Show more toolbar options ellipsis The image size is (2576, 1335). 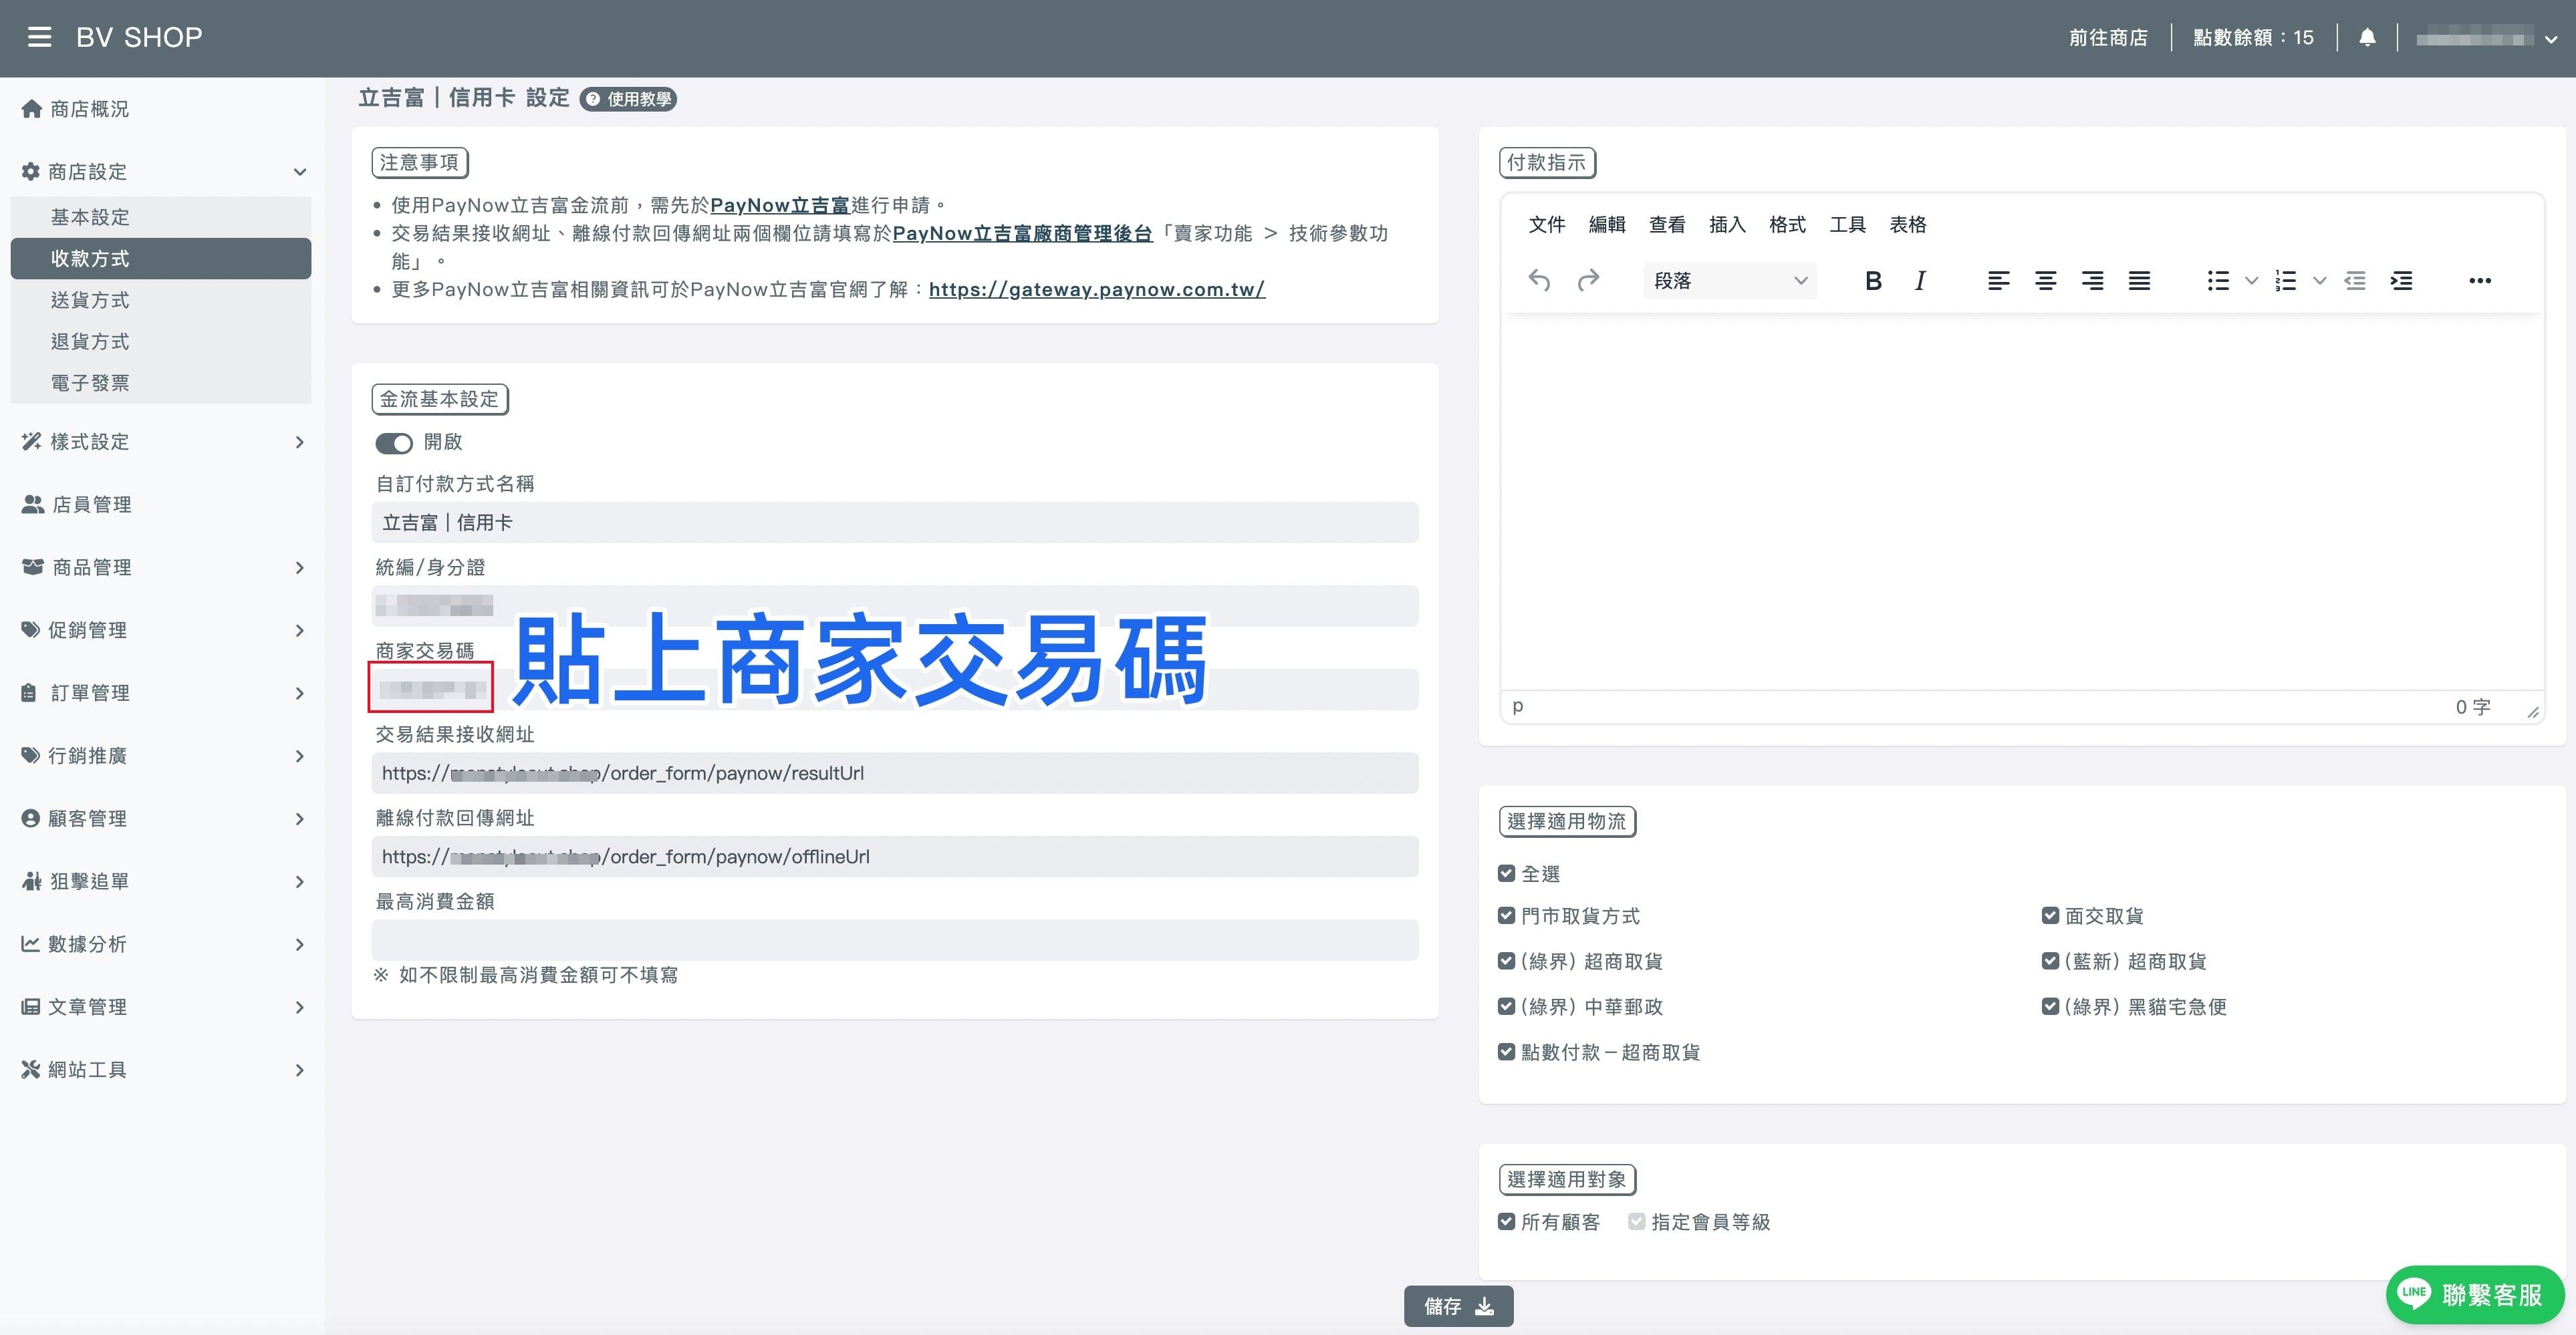2479,281
